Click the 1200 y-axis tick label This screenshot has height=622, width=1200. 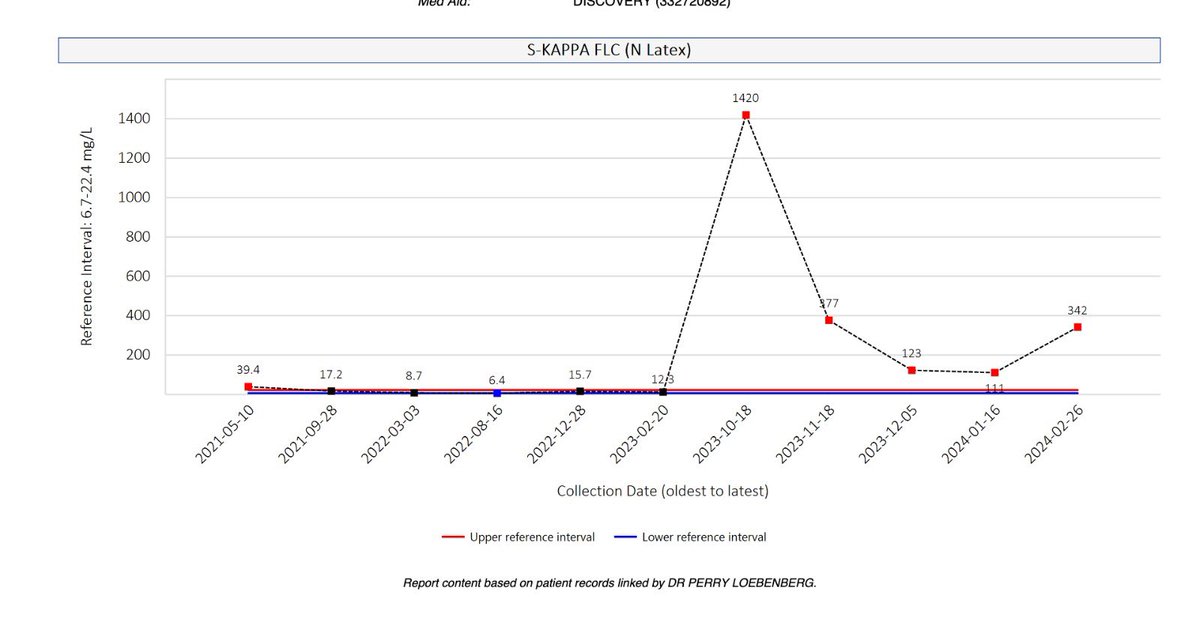pyautogui.click(x=133, y=158)
